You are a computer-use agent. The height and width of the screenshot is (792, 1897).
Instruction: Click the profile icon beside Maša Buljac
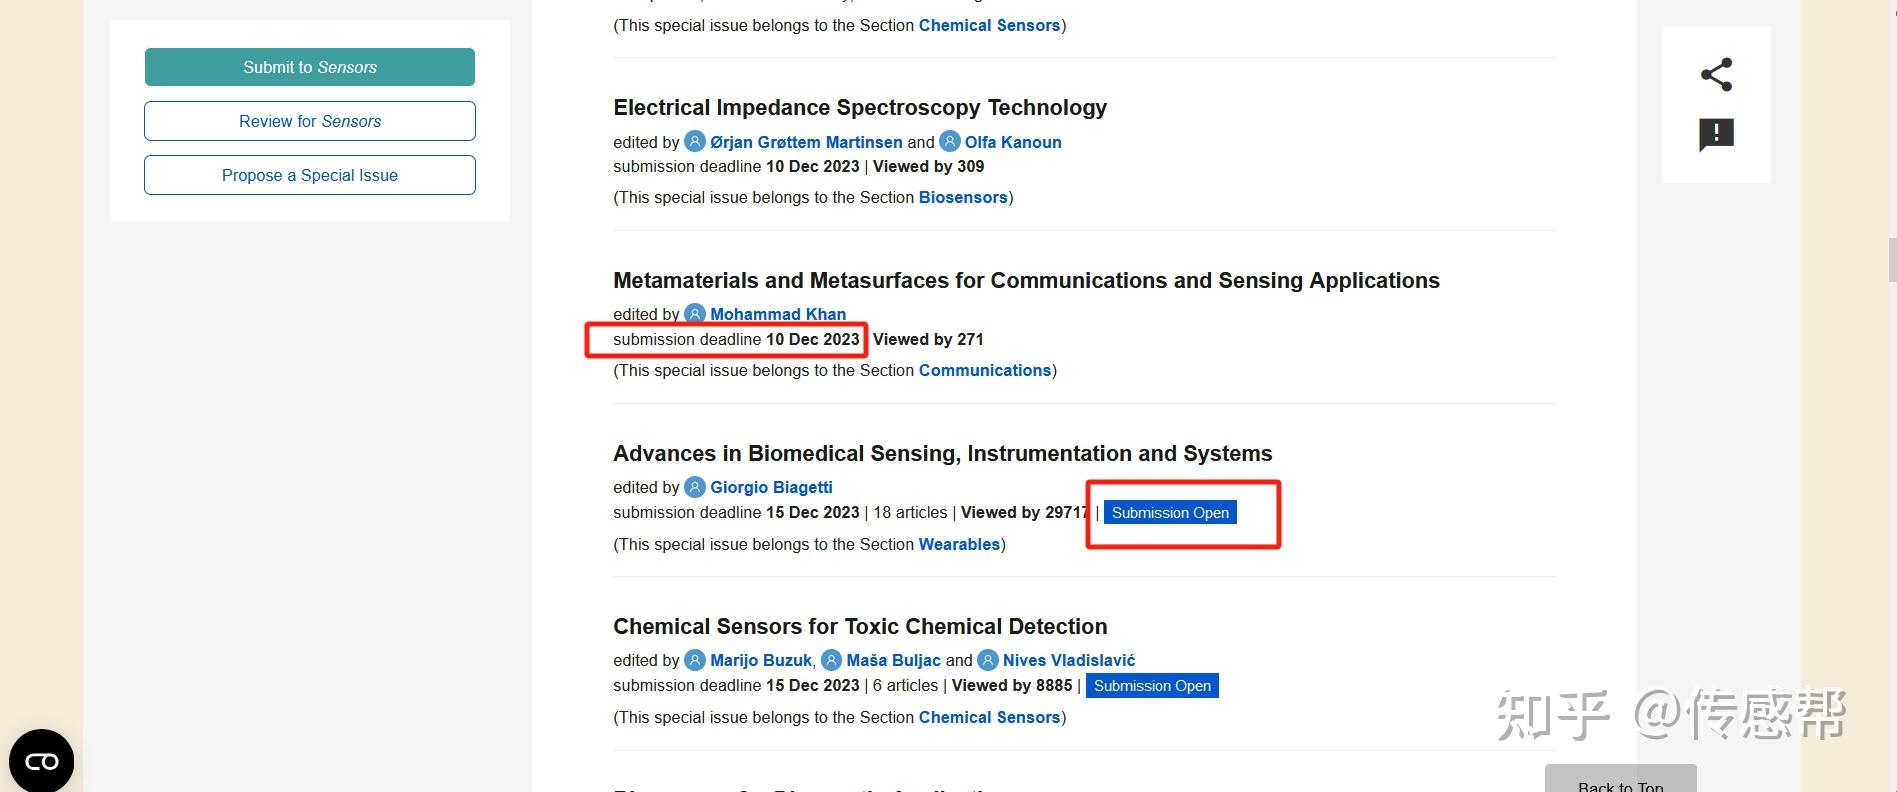coord(831,660)
